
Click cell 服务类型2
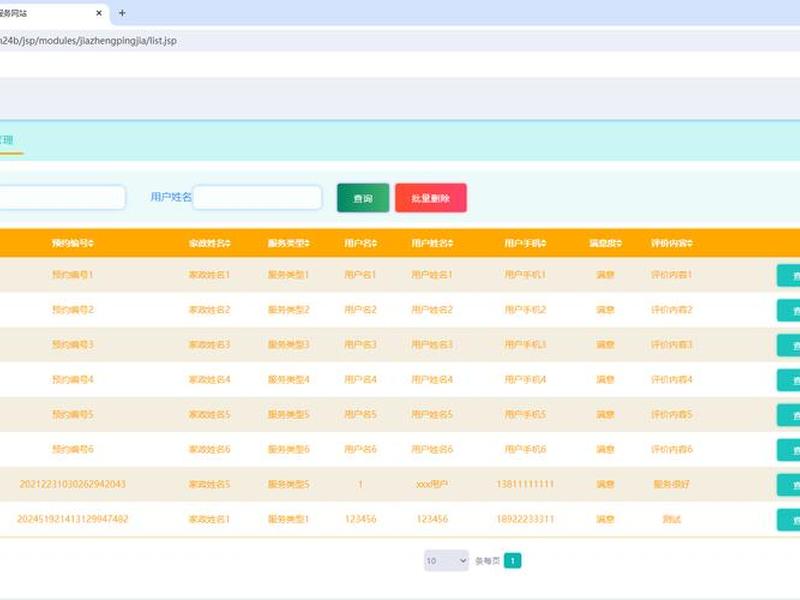(x=289, y=310)
